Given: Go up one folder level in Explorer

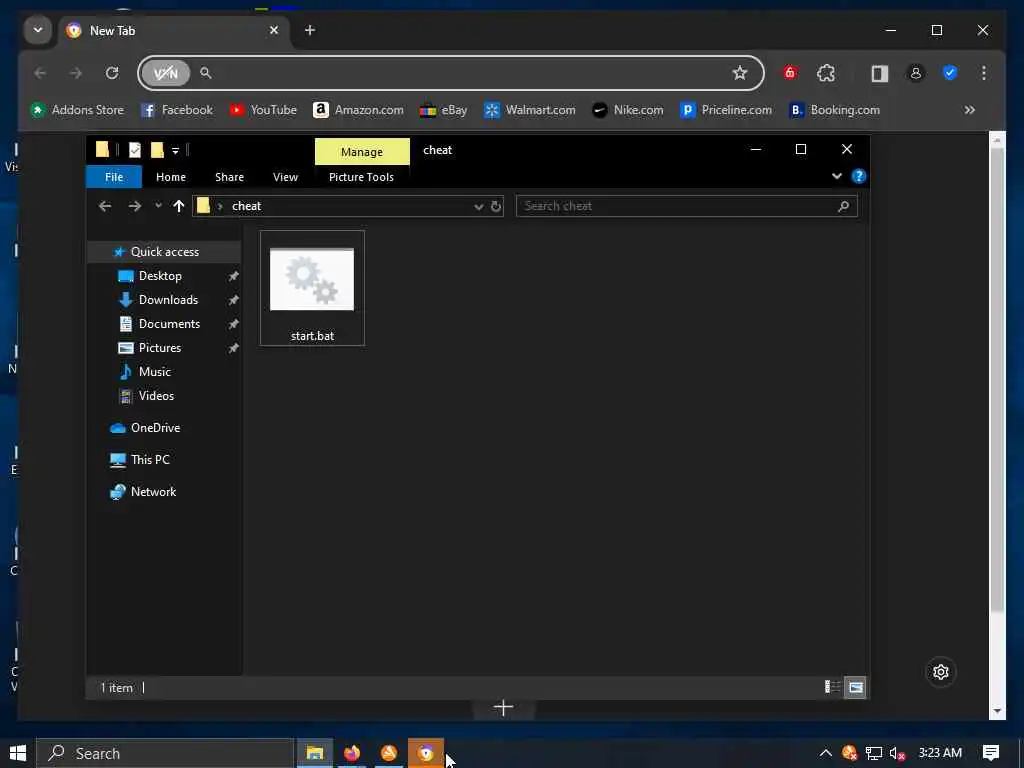Looking at the screenshot, I should pos(178,206).
